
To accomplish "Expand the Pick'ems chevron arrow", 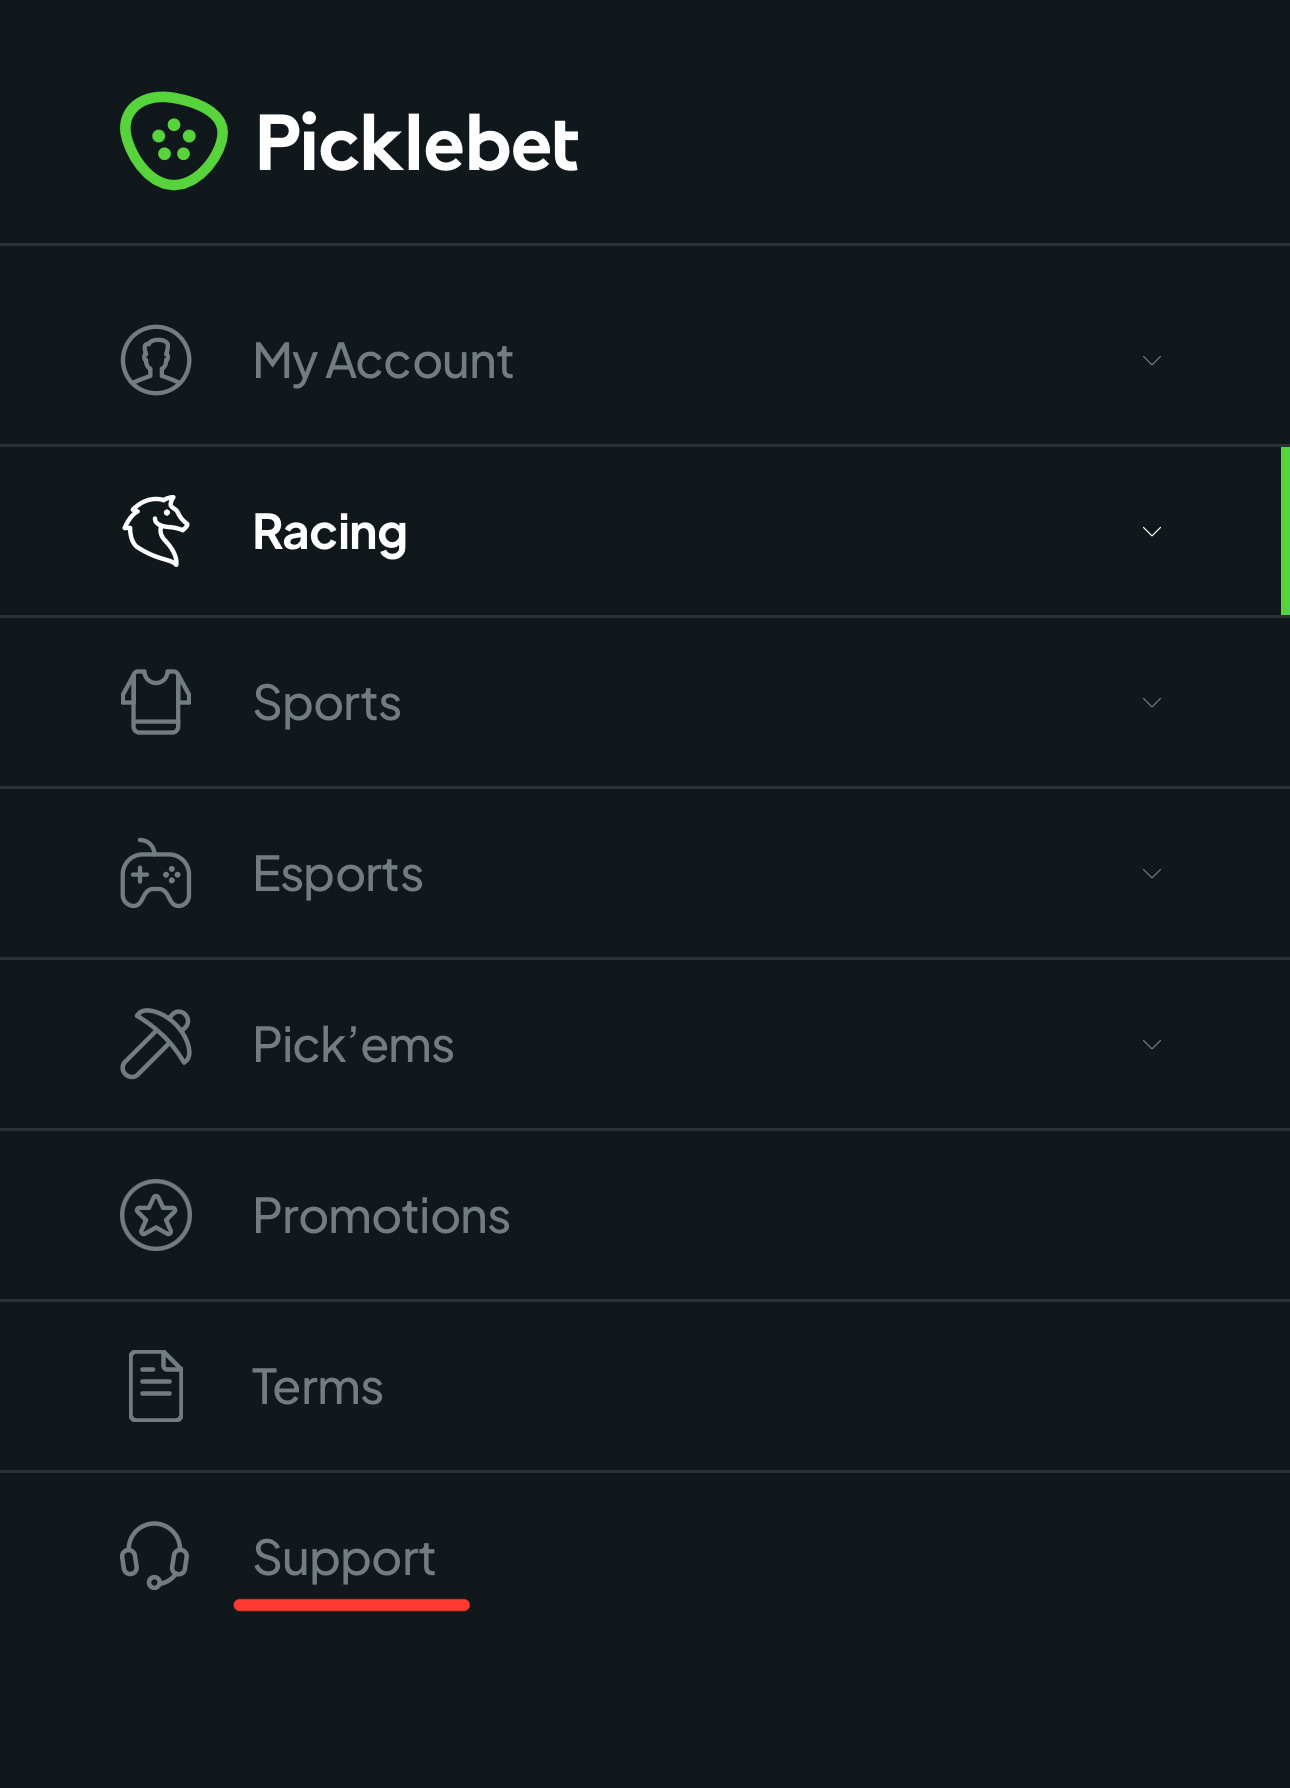I will [x=1152, y=1044].
